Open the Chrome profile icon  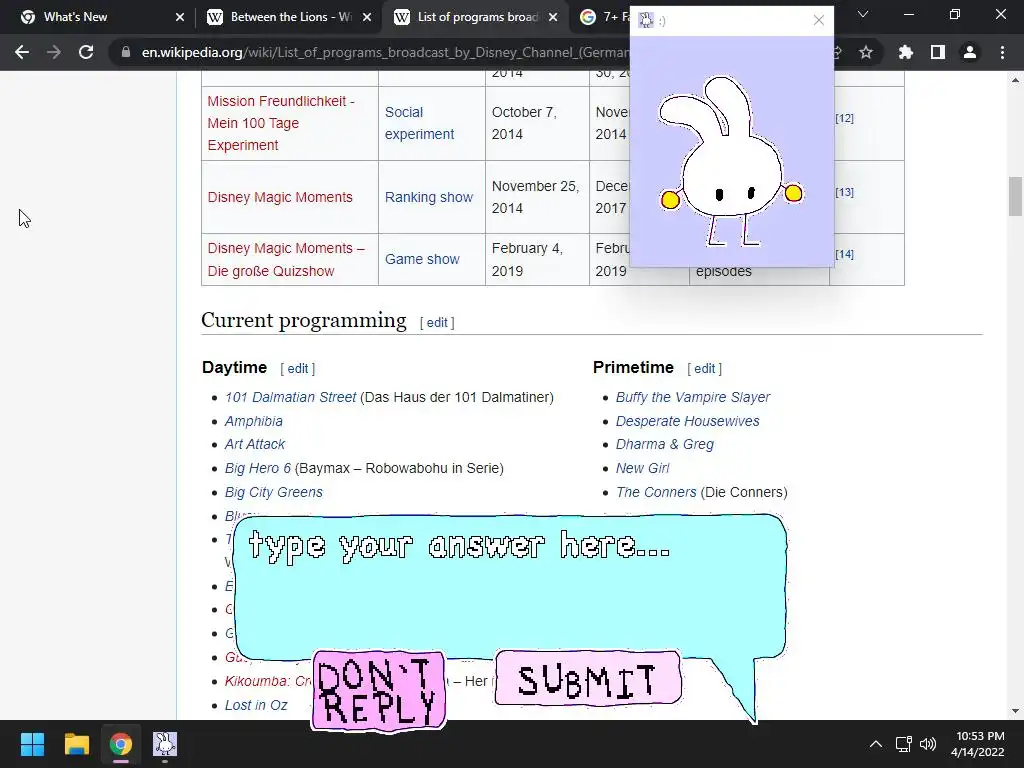[x=970, y=52]
